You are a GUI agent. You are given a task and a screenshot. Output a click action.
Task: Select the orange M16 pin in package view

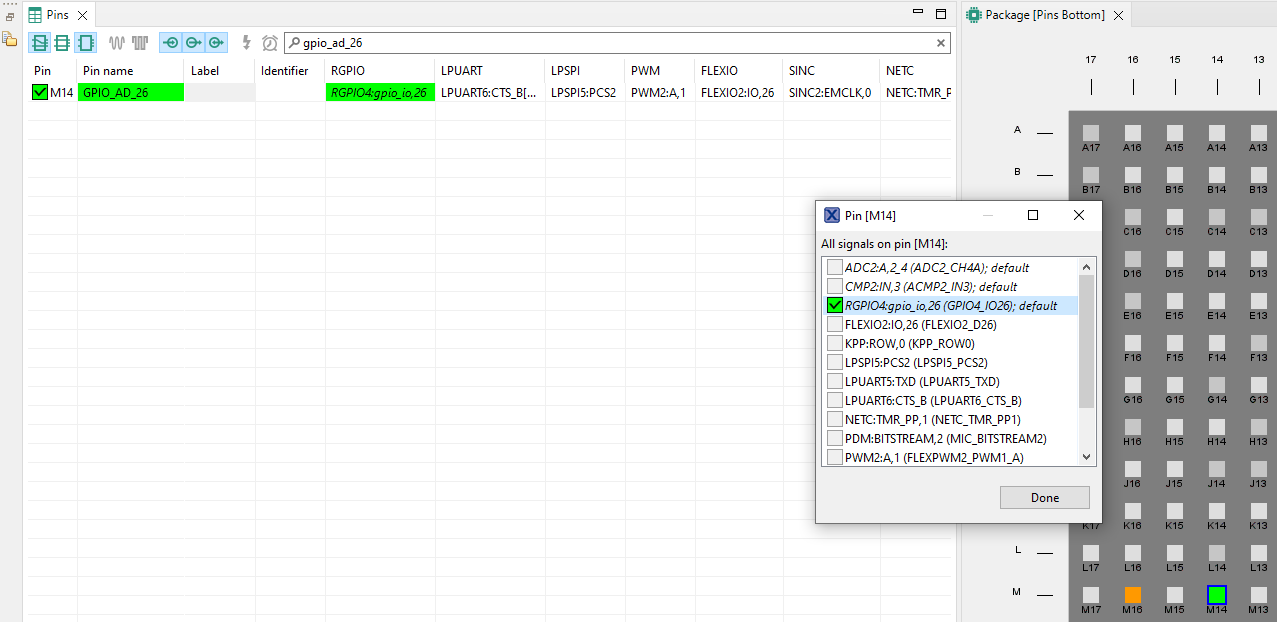tap(1132, 594)
